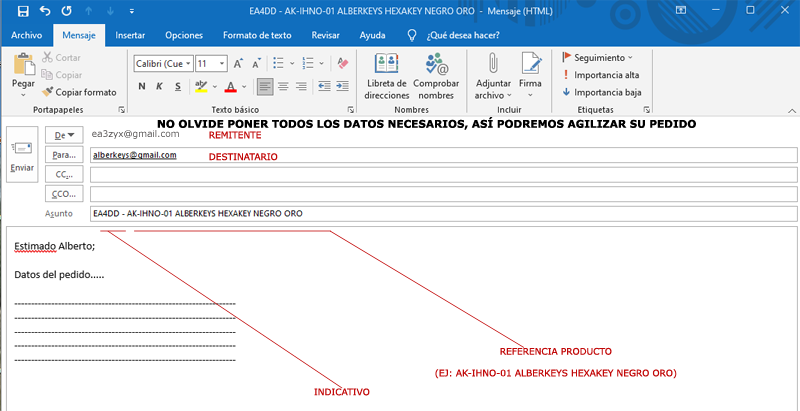Mark message as Importancia baja

click(602, 92)
